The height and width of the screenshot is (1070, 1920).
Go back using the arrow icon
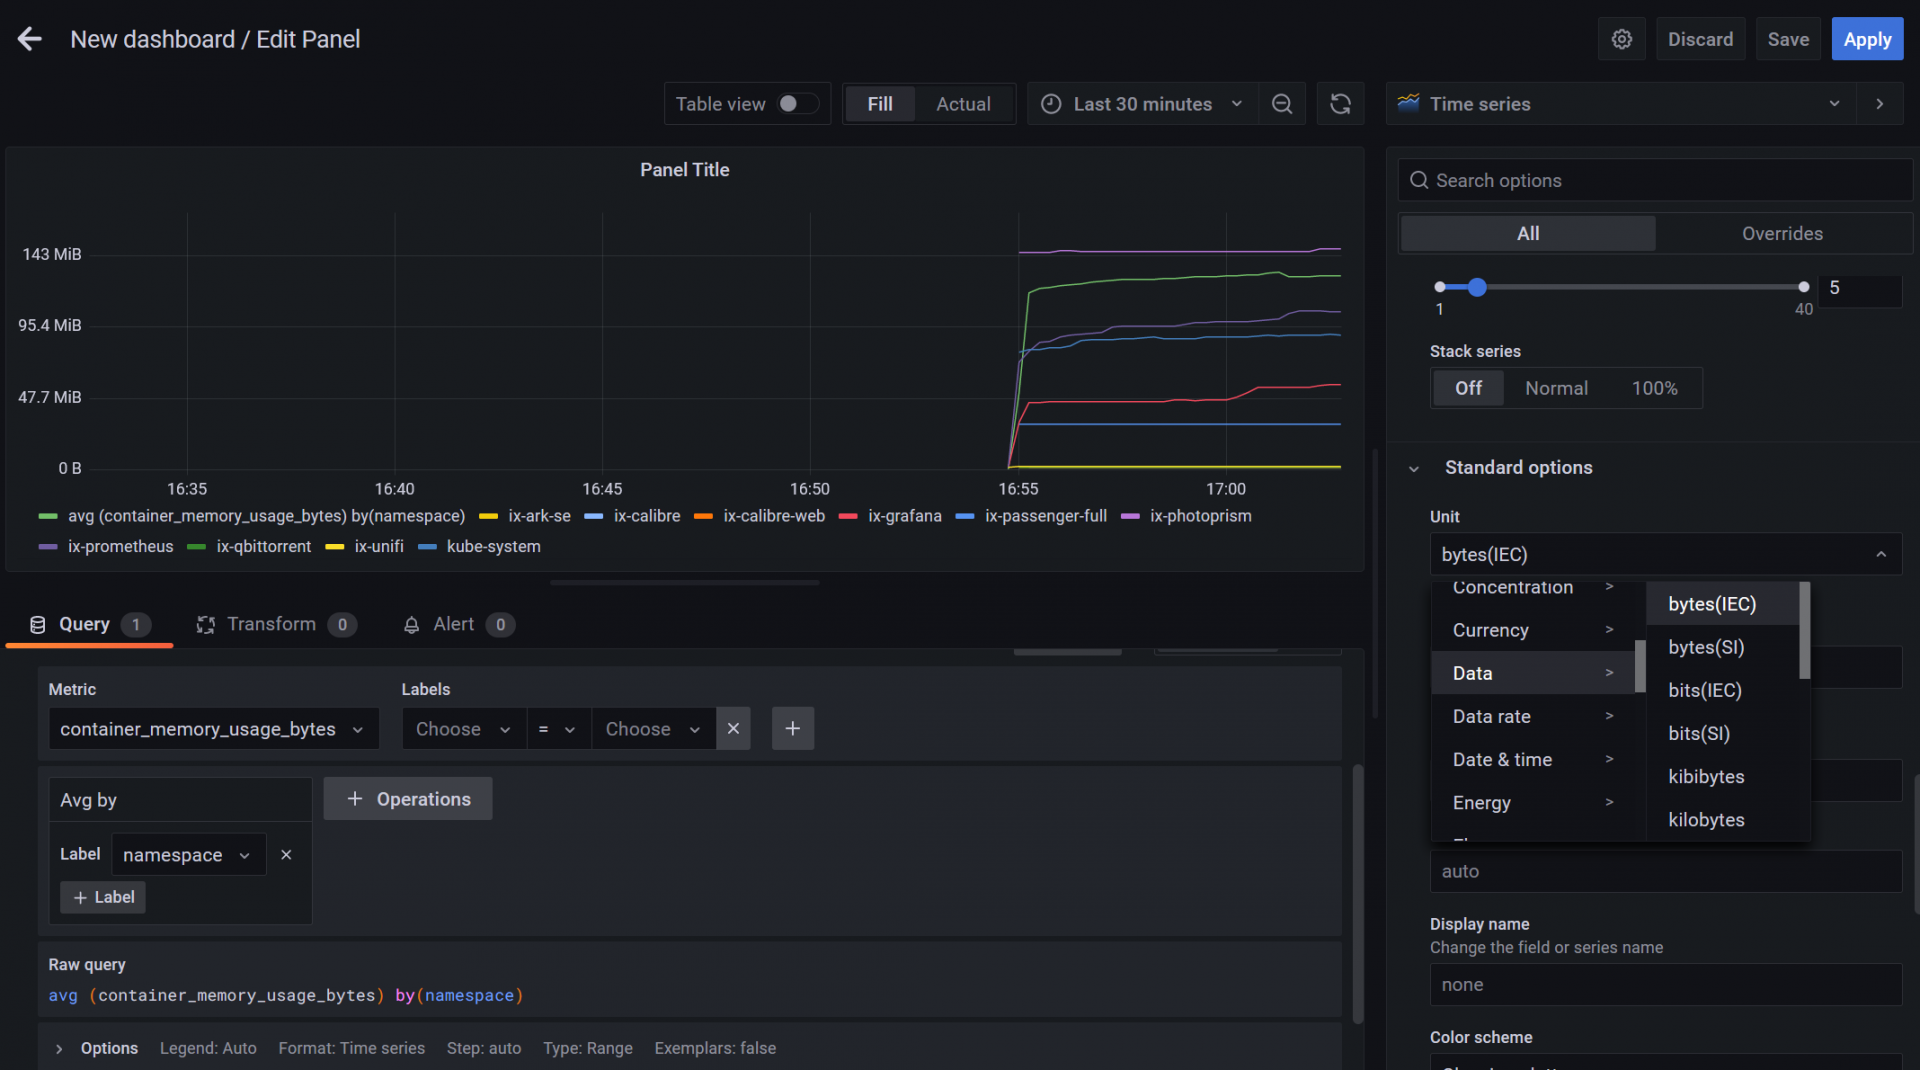click(x=30, y=39)
